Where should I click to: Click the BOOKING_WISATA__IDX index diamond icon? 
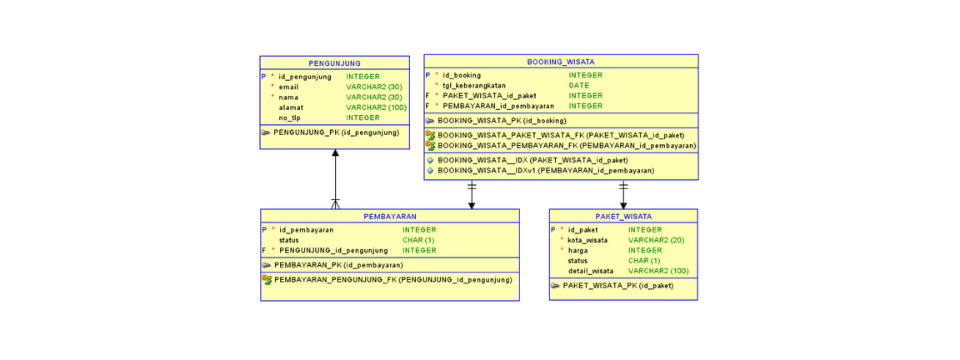[430, 160]
